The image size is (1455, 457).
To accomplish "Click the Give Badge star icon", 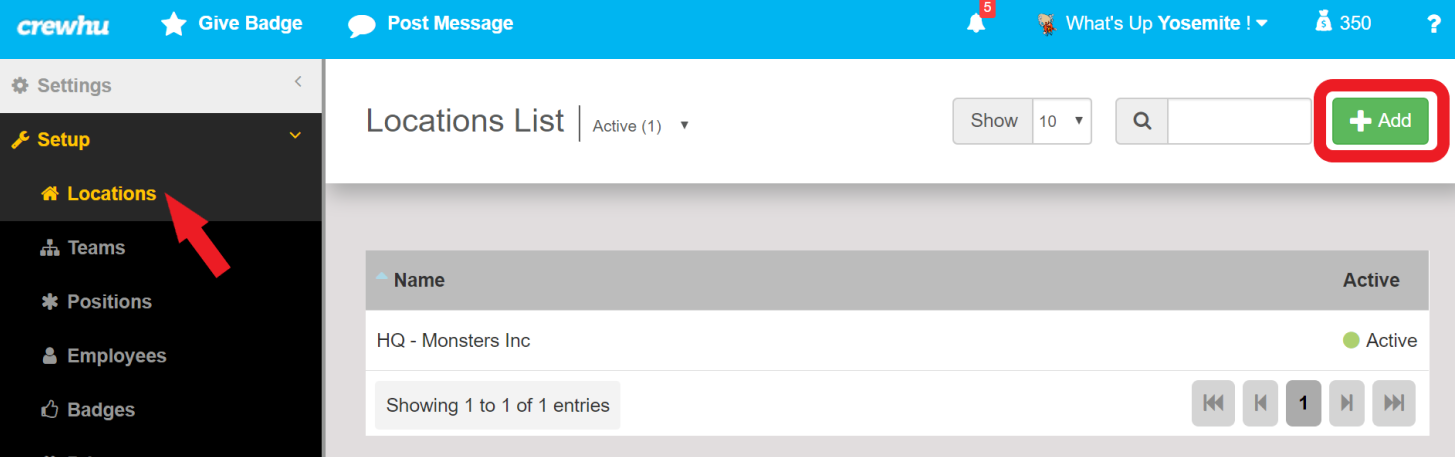I will [174, 24].
